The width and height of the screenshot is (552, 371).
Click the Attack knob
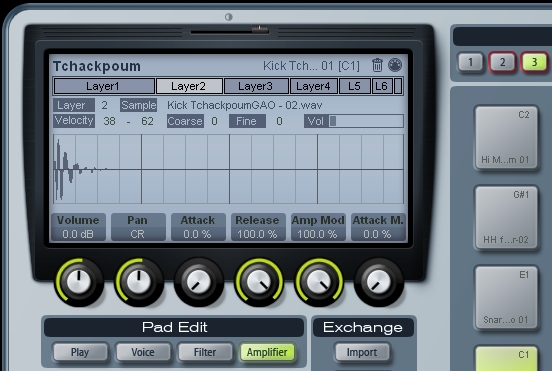click(199, 282)
